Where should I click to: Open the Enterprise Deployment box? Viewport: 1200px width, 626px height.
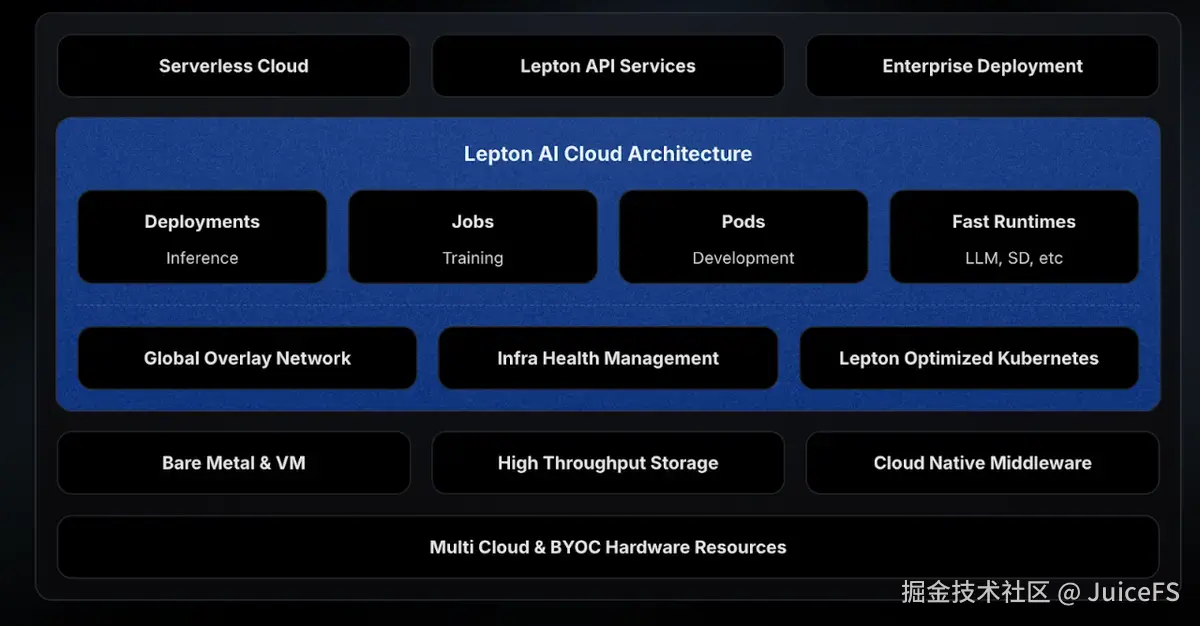tap(982, 66)
